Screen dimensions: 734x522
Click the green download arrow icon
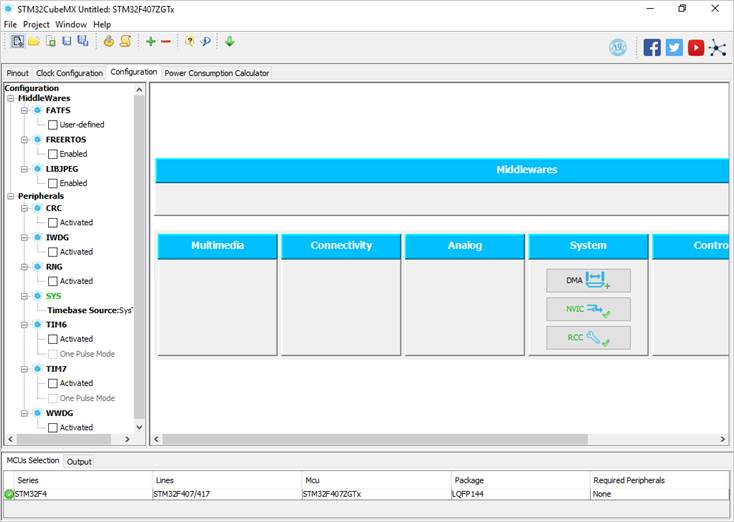pyautogui.click(x=229, y=41)
